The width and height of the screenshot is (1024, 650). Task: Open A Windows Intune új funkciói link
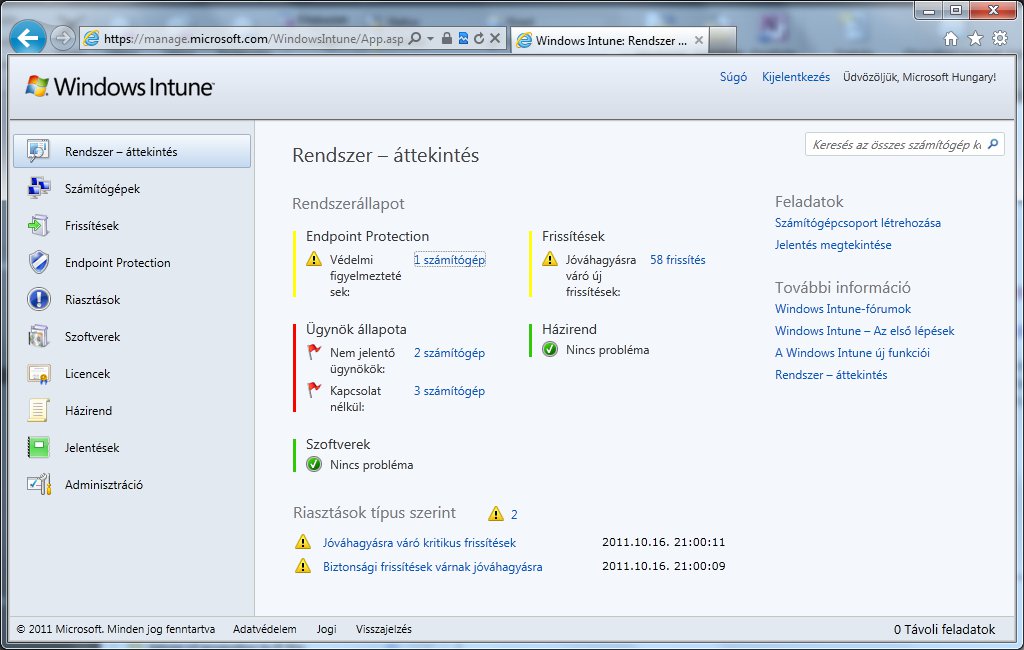(852, 353)
